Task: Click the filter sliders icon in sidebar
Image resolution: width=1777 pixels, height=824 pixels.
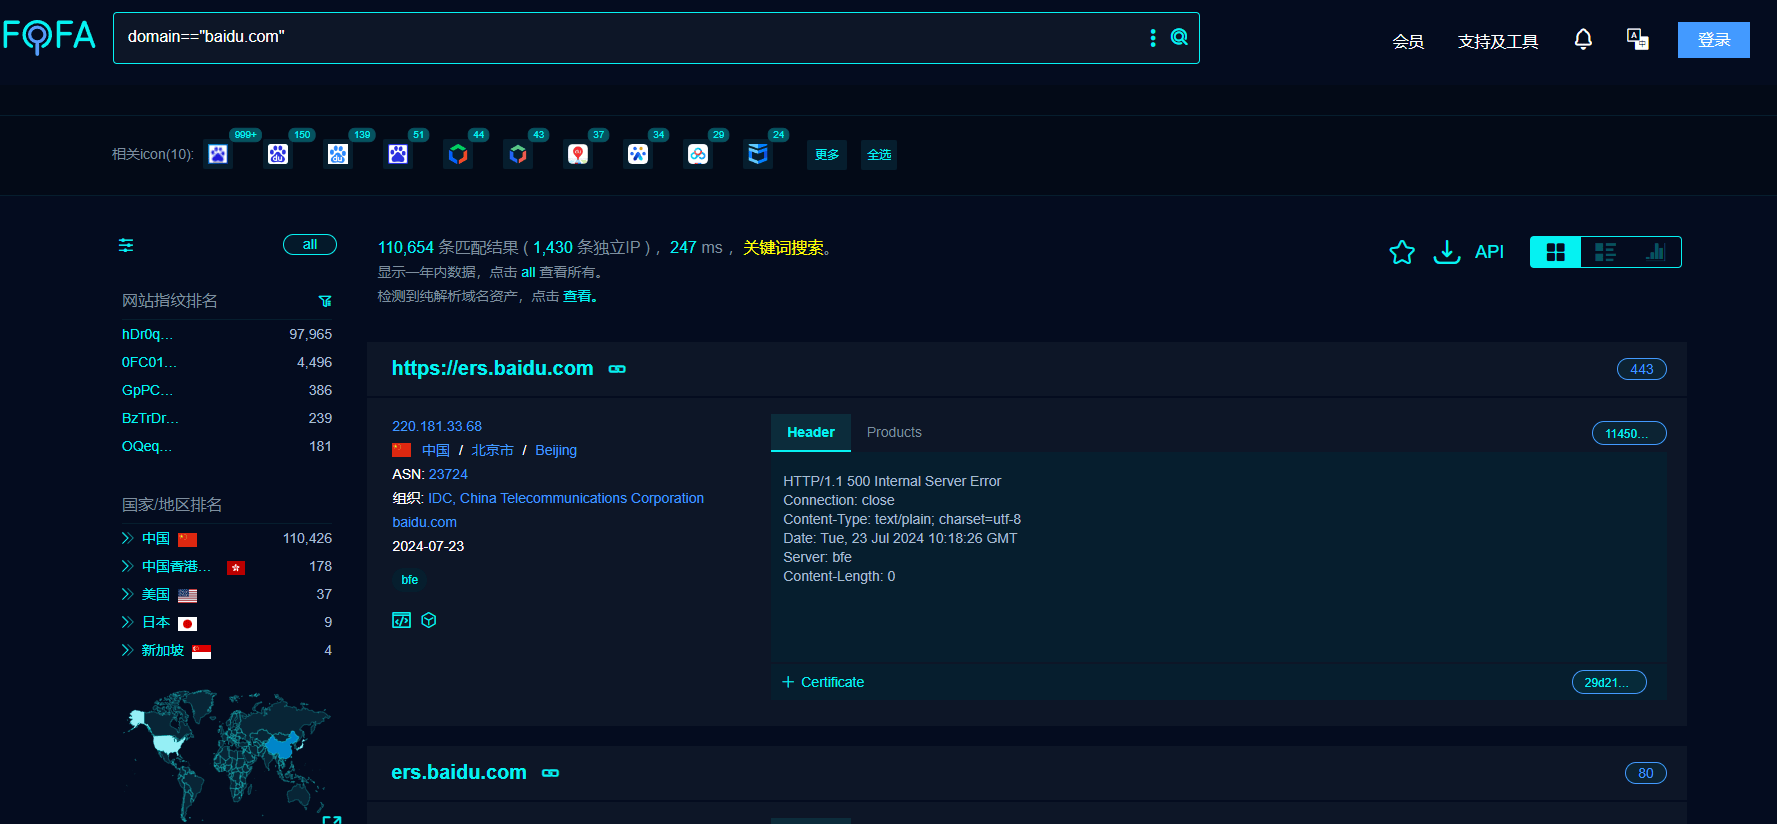Action: pos(126,245)
